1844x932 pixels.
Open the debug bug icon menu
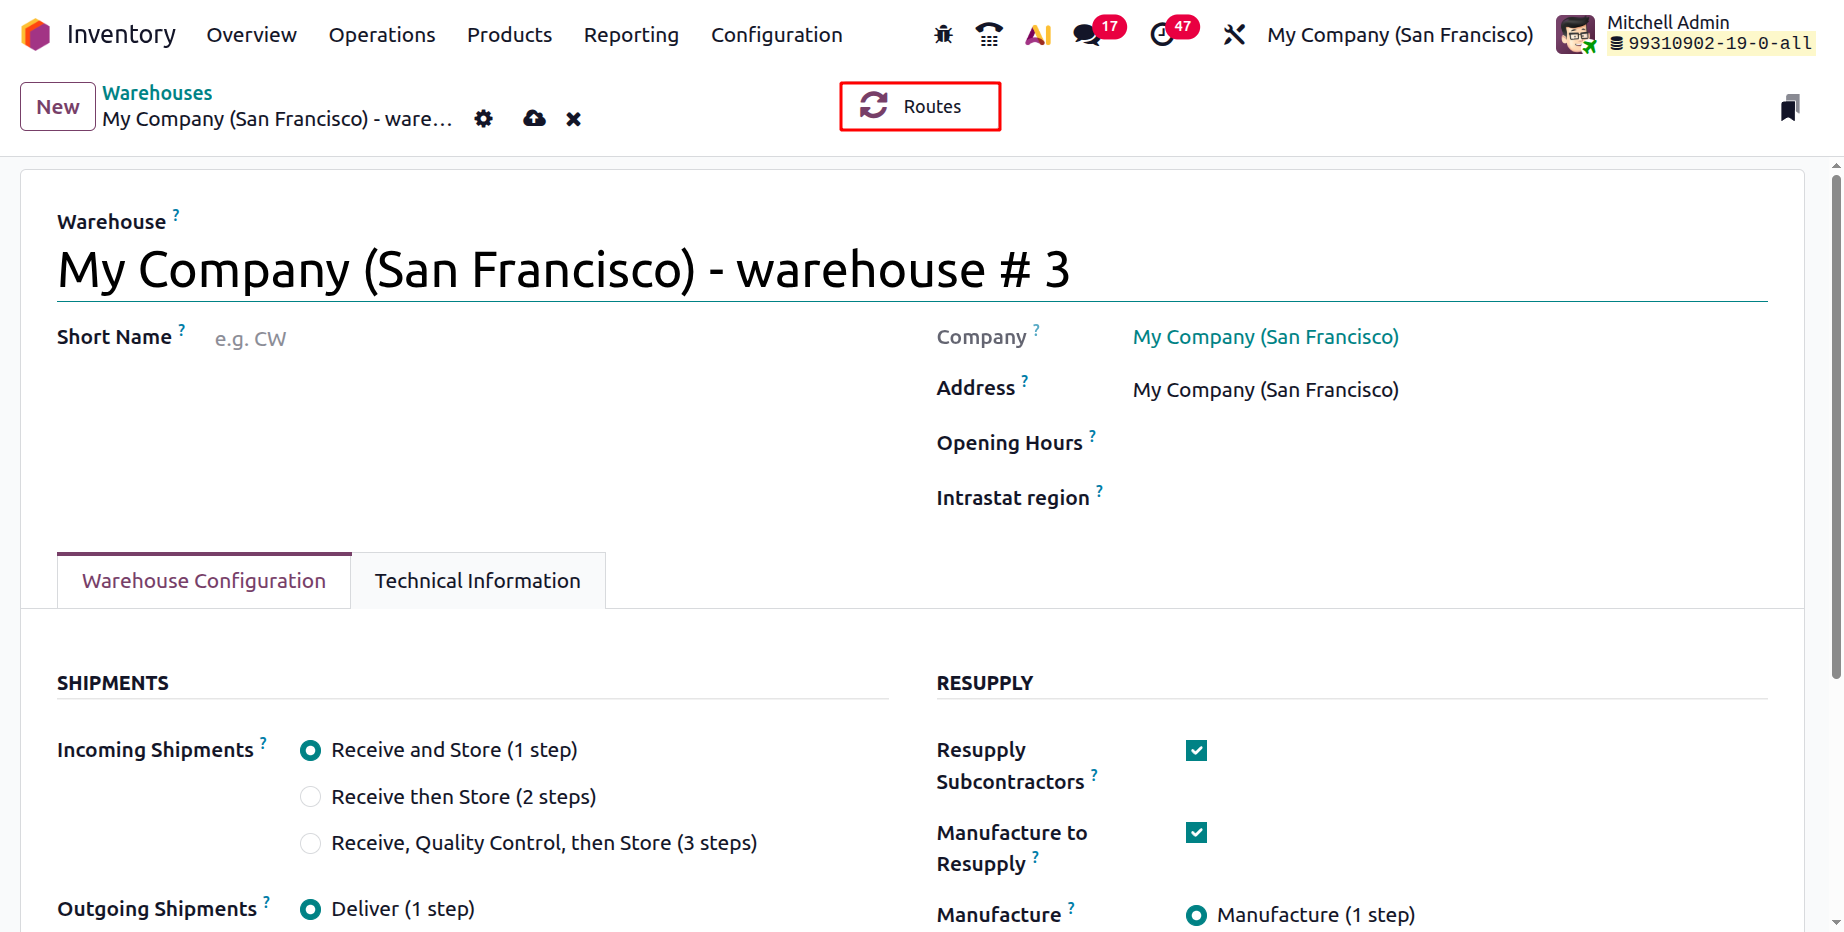point(943,35)
